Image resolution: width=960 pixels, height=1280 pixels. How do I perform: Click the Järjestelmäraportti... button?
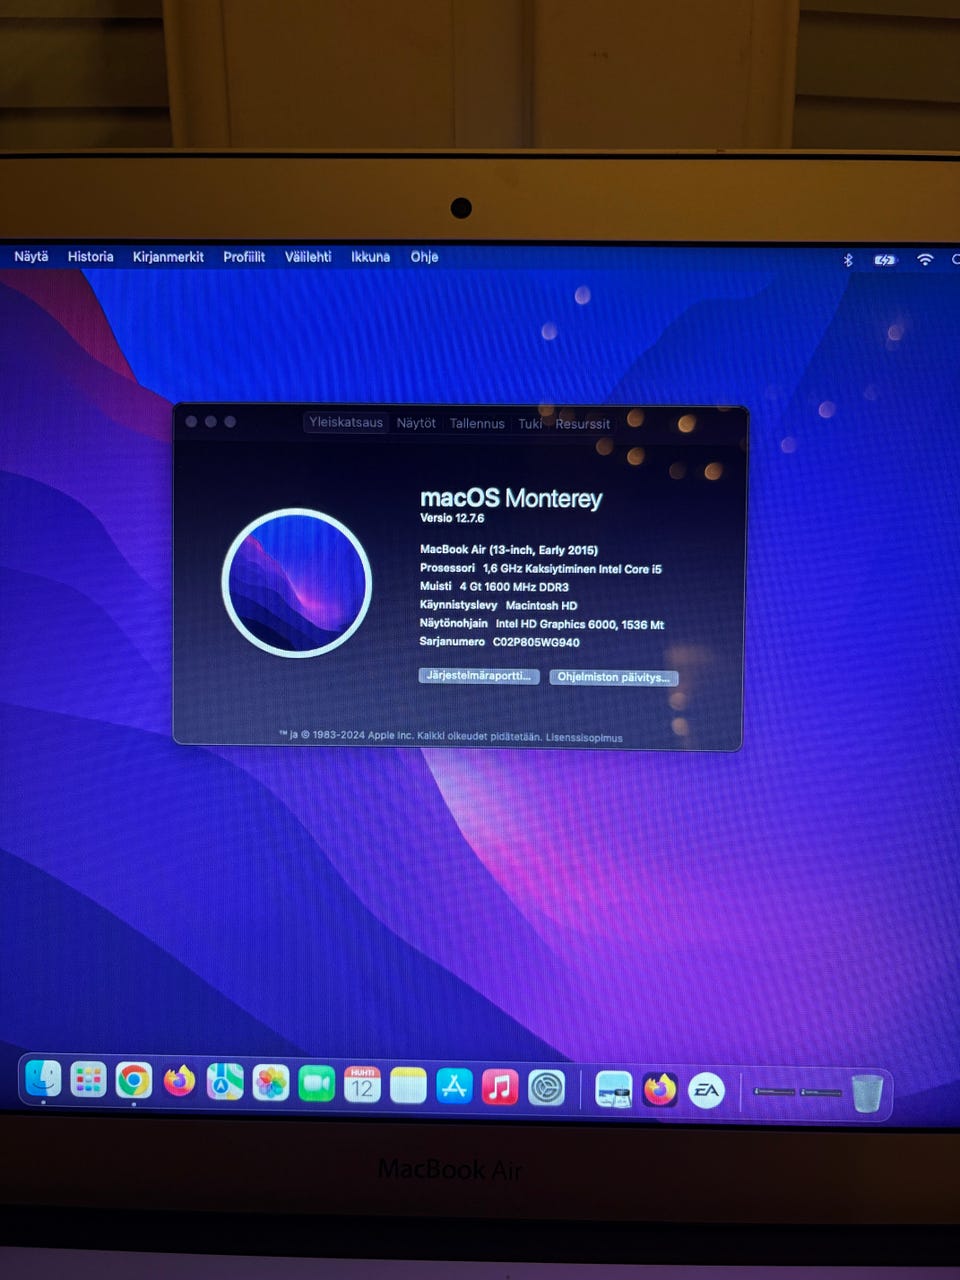pos(479,676)
